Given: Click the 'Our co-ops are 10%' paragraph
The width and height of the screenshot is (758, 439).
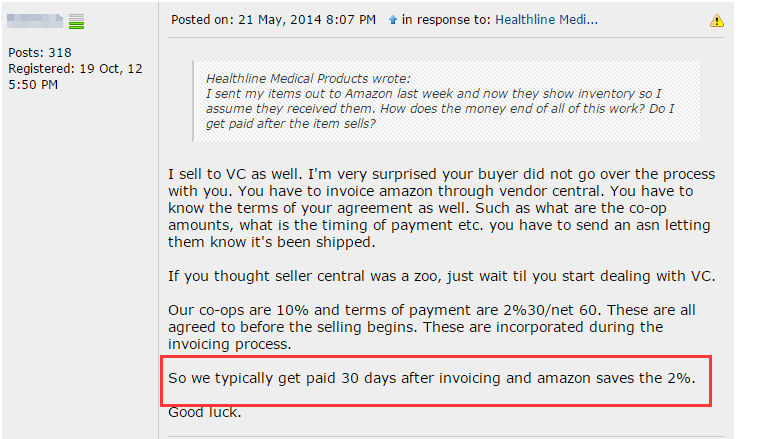Looking at the screenshot, I should click(432, 327).
